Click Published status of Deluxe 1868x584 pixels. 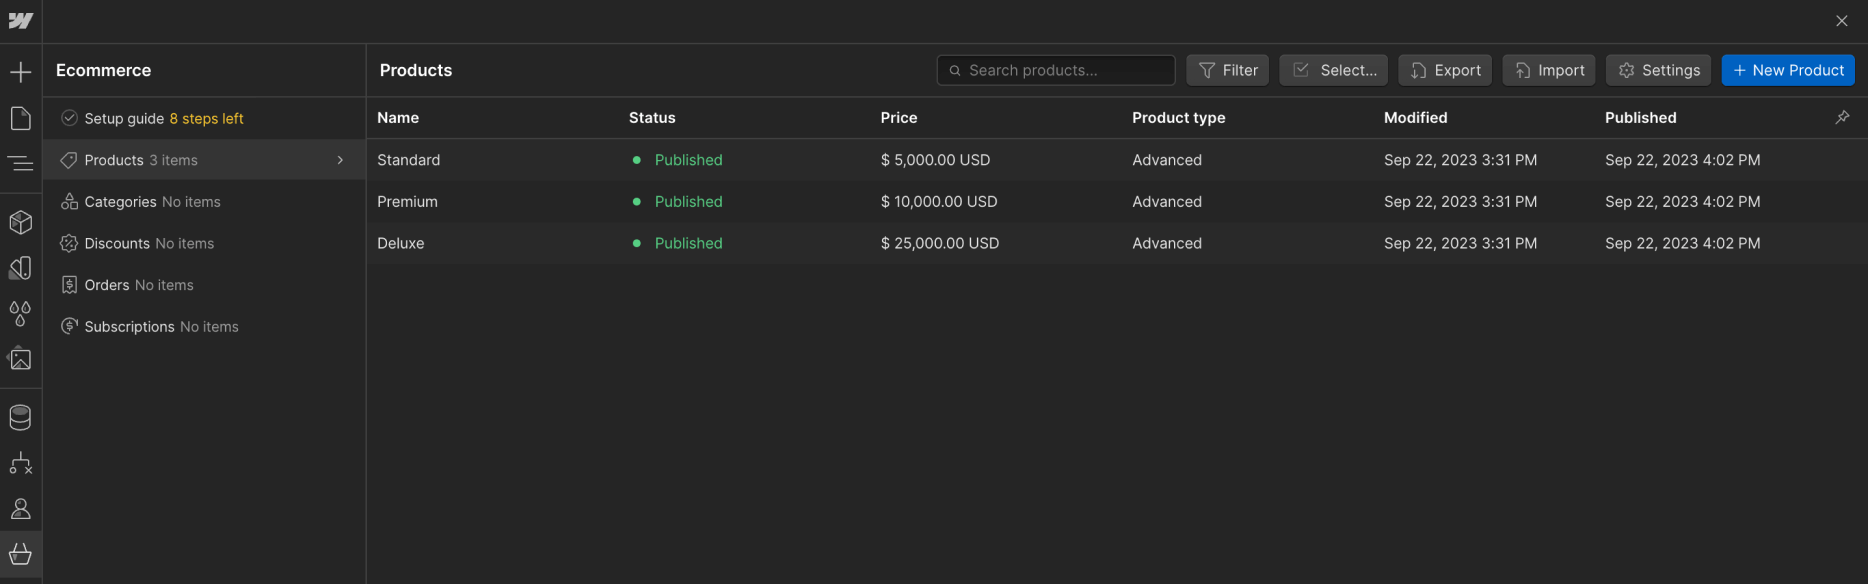688,243
